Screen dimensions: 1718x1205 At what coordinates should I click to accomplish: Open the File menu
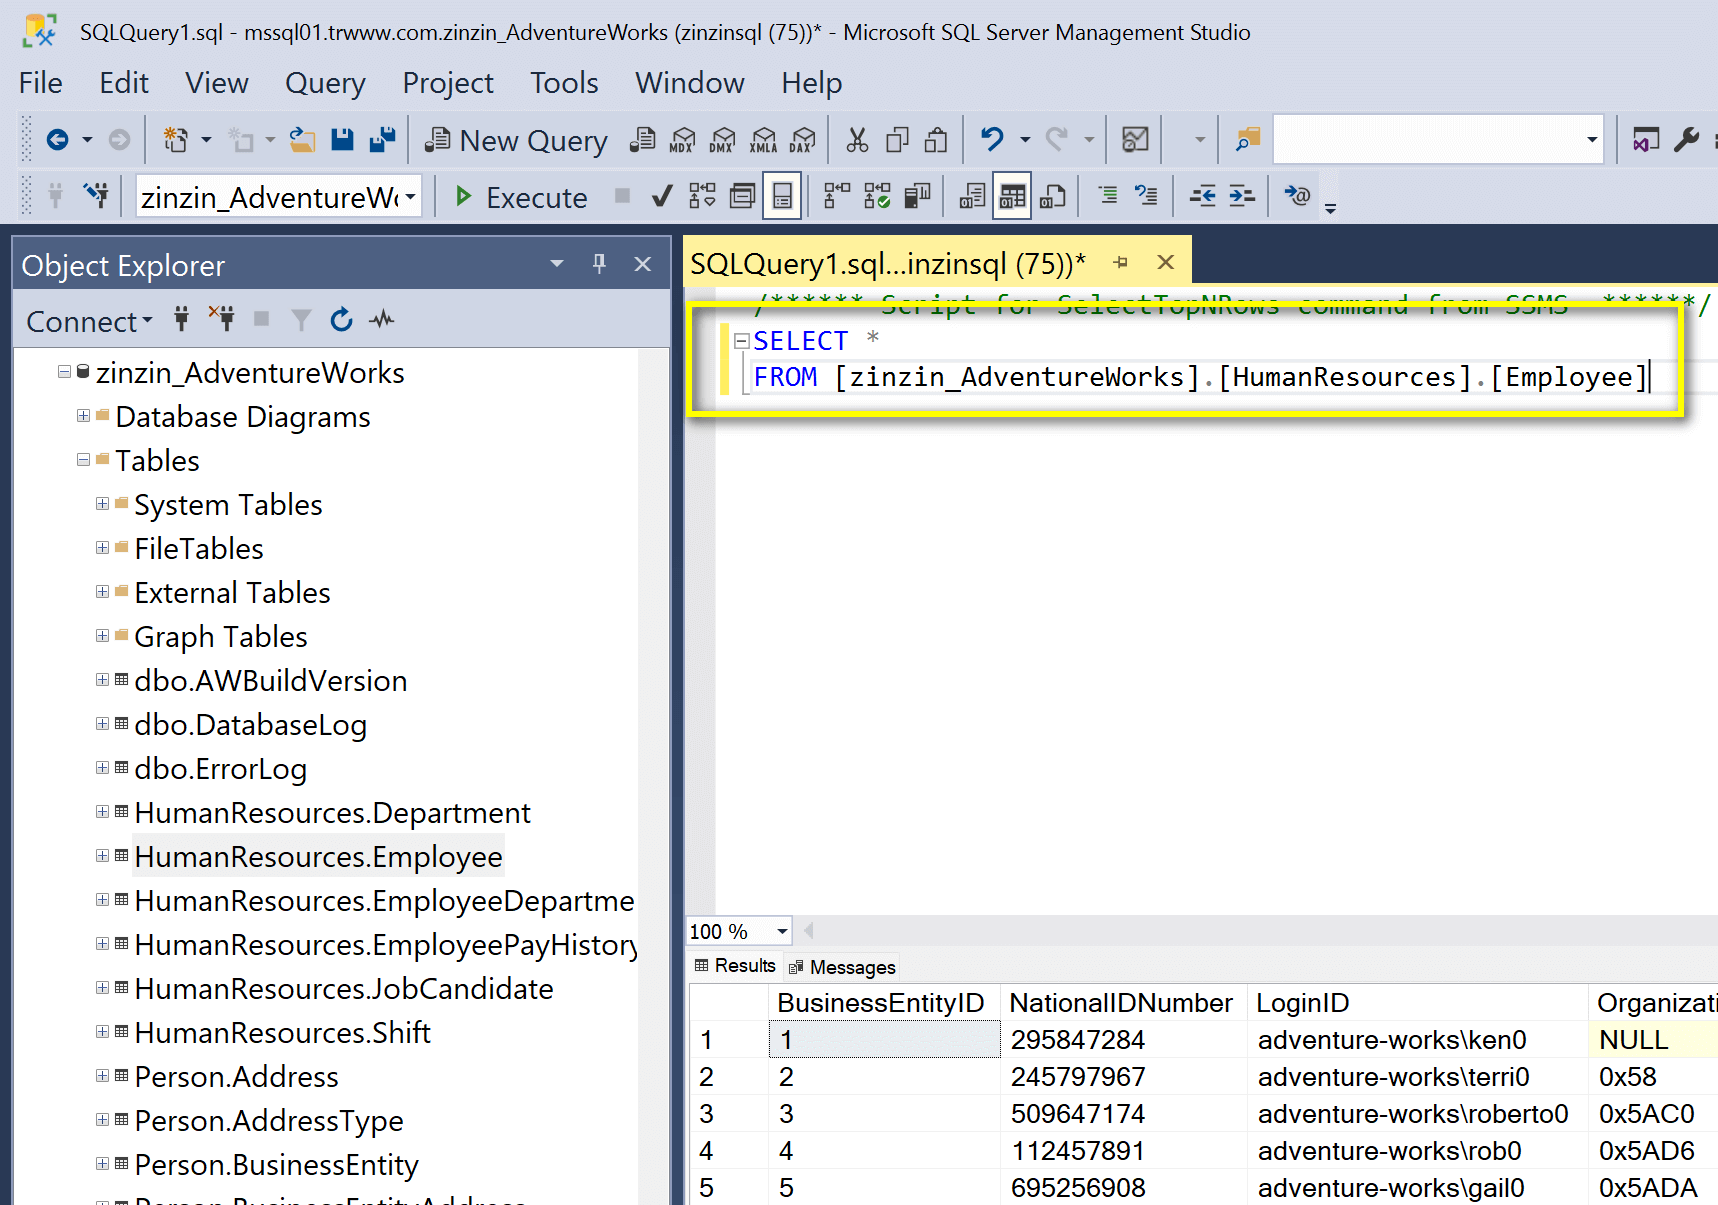pos(41,83)
